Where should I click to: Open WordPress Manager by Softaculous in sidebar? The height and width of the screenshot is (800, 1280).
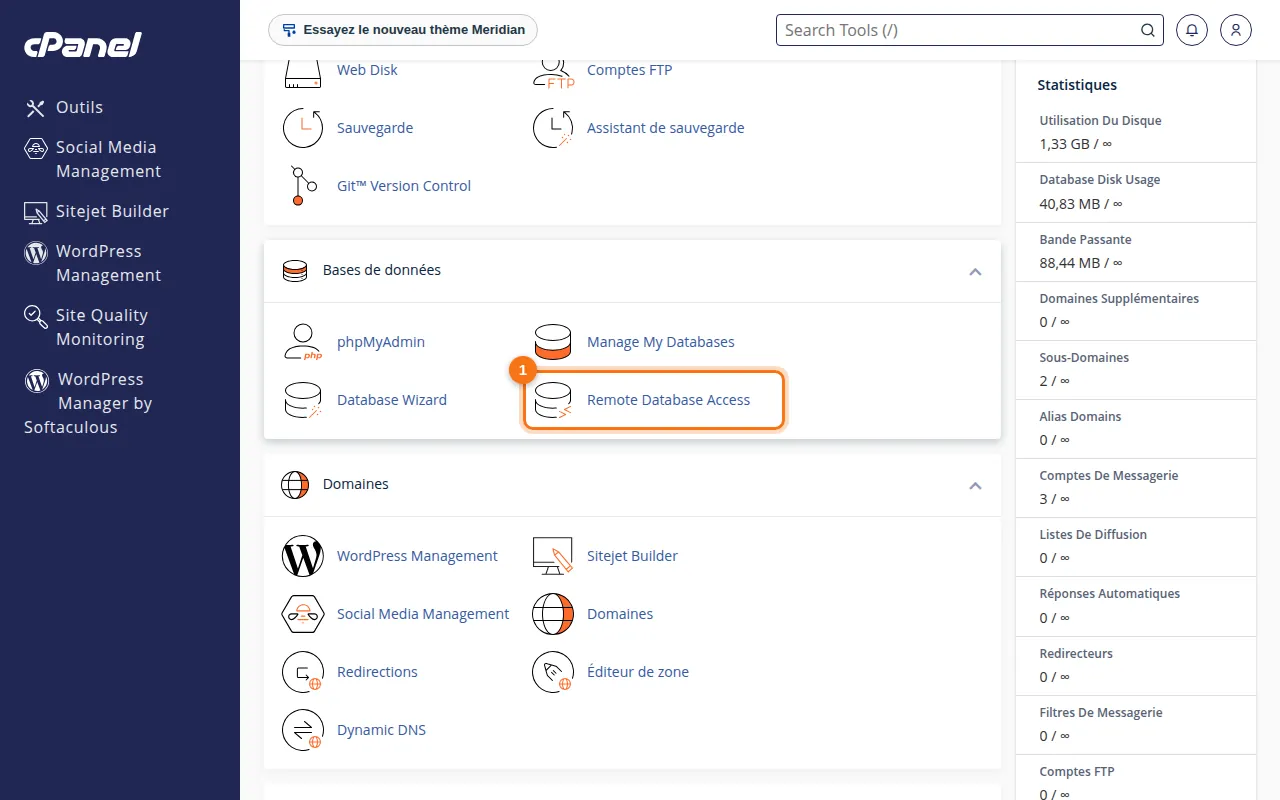88,403
